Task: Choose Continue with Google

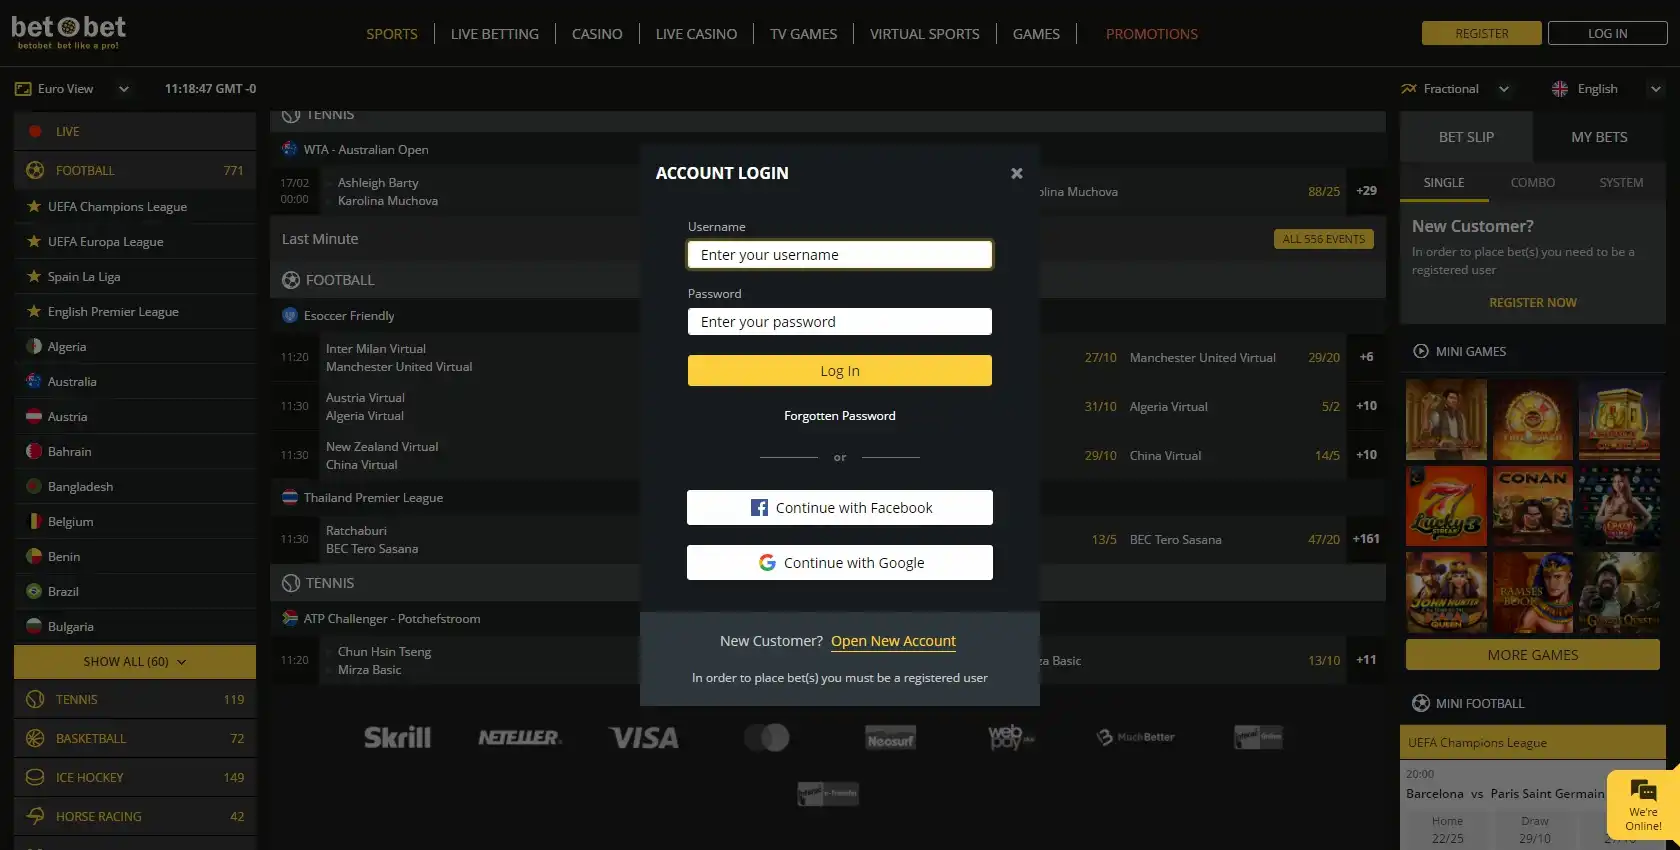Action: [x=840, y=563]
